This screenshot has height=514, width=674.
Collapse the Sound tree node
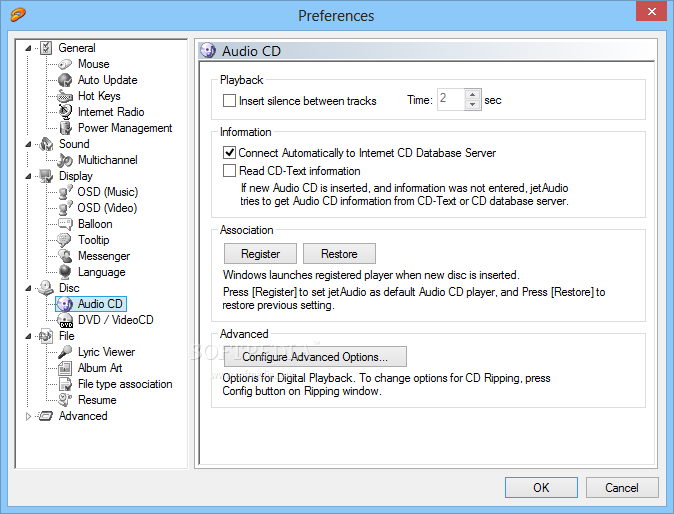coord(28,144)
